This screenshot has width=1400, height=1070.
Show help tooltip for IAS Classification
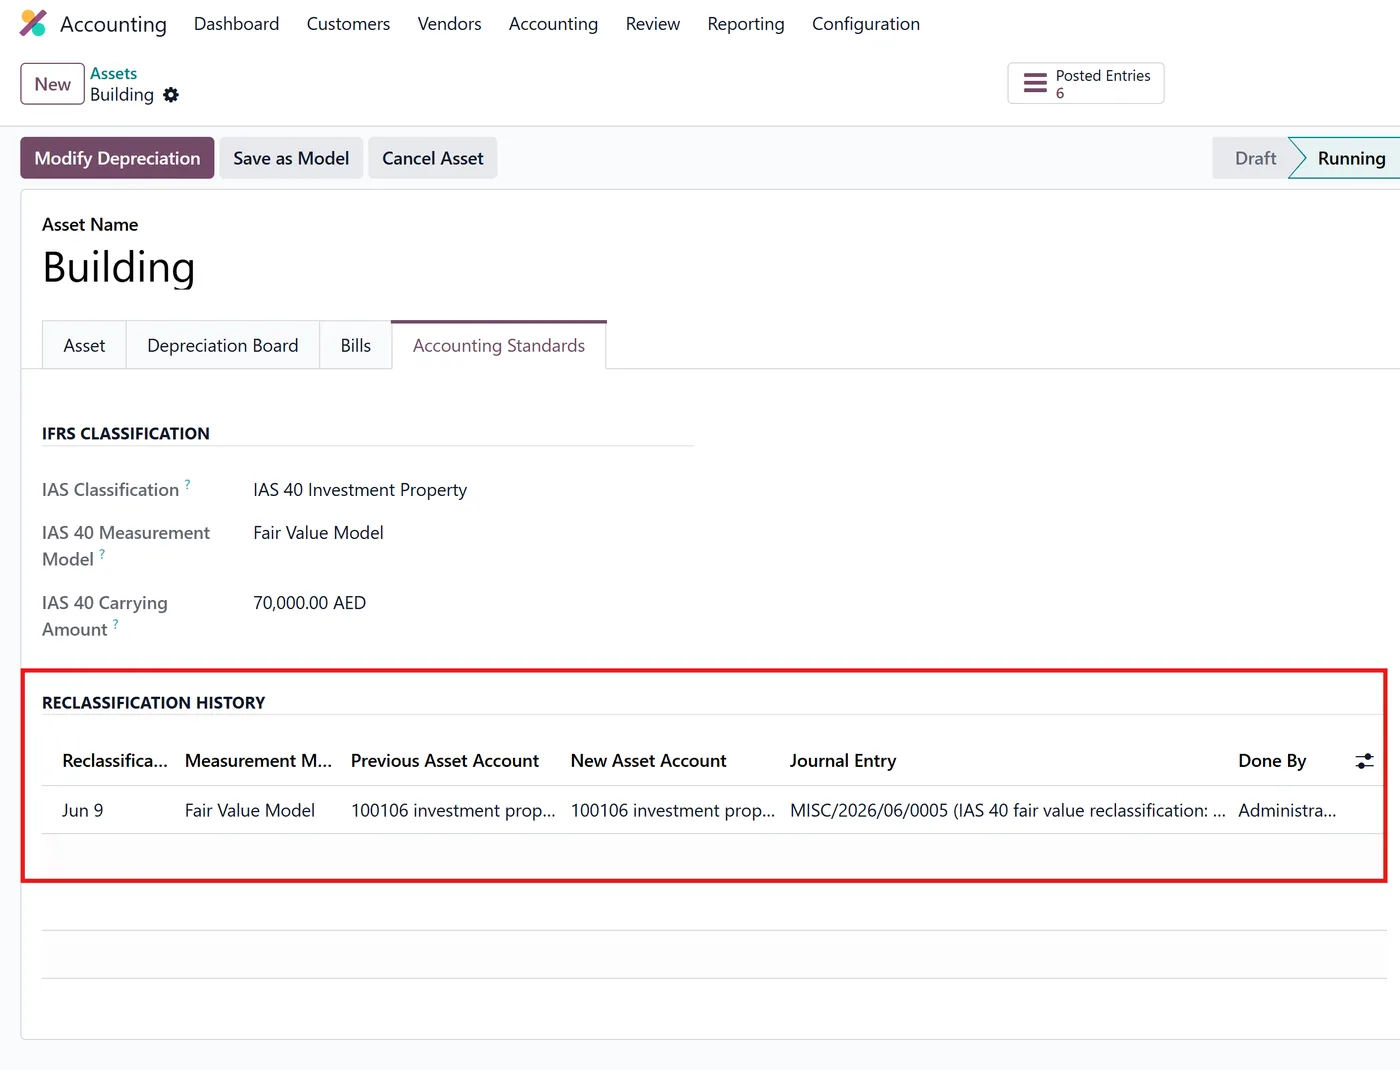187,484
